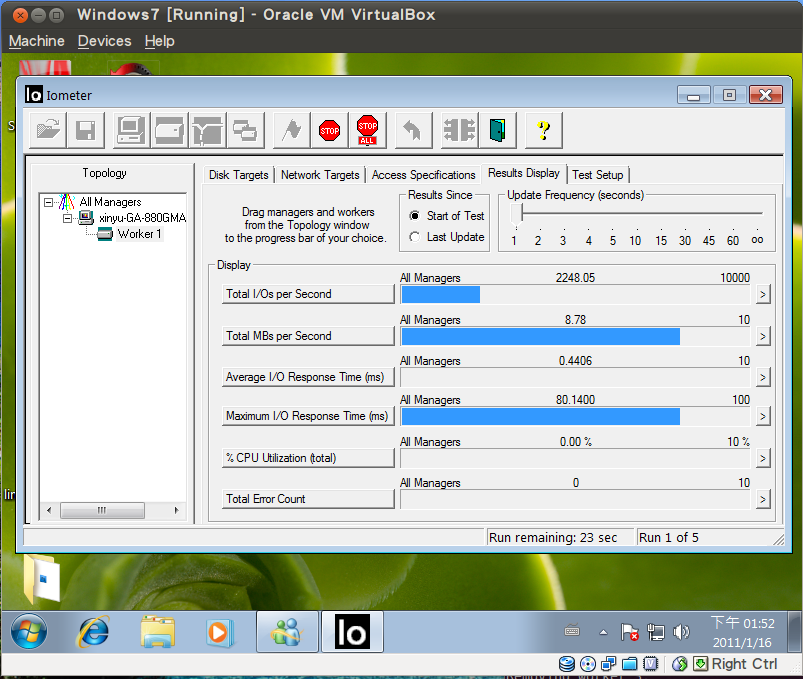Switch to Network Targets tab

click(x=320, y=175)
